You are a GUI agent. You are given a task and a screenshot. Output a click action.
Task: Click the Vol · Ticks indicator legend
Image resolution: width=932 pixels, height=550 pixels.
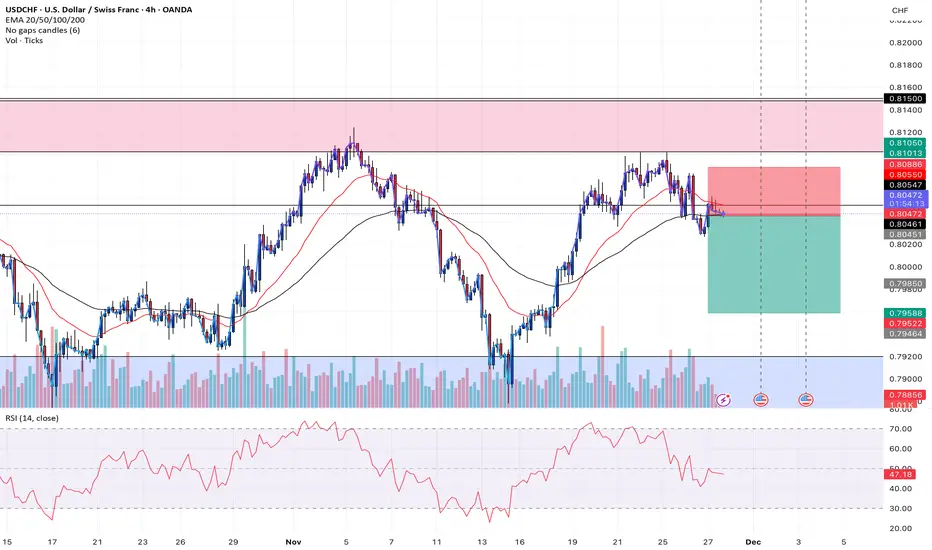(24, 40)
